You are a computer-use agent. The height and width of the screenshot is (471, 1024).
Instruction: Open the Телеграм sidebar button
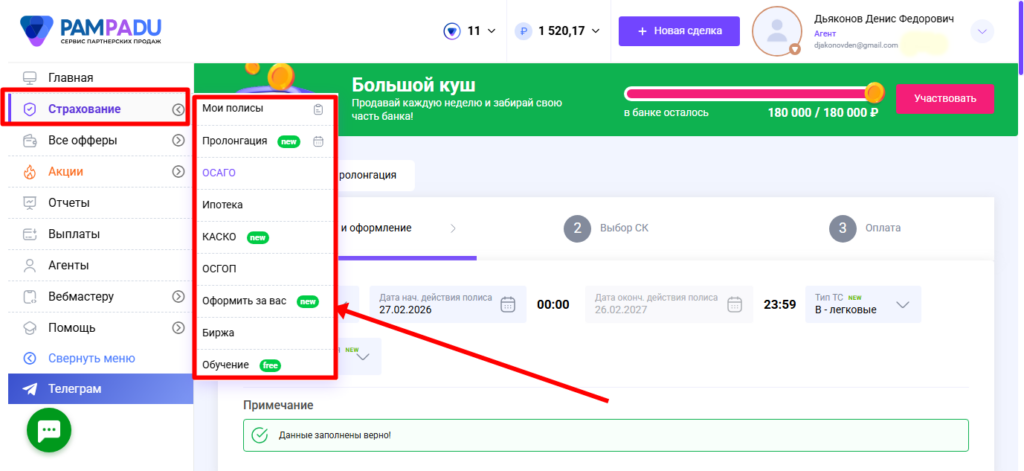[x=101, y=389]
